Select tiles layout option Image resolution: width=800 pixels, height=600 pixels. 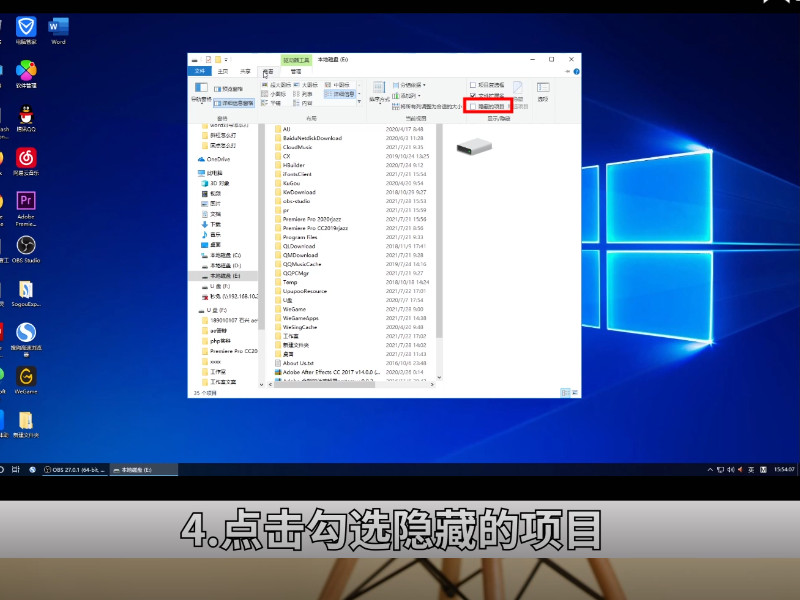click(x=271, y=103)
